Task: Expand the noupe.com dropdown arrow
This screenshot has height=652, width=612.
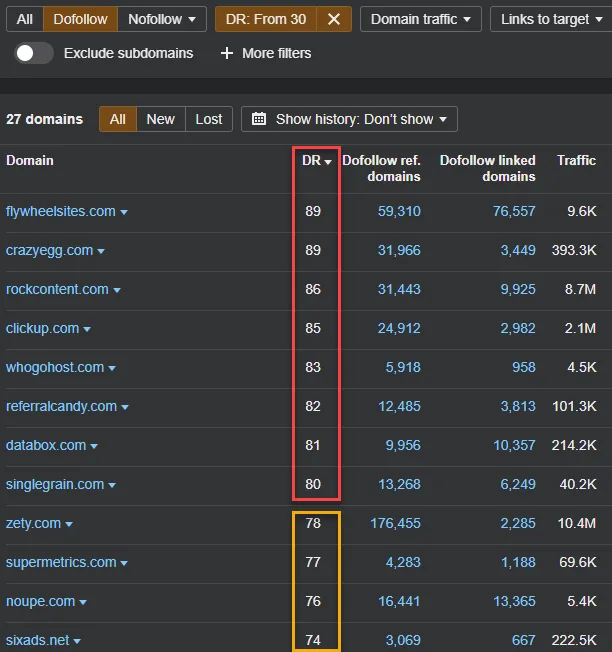Action: [83, 602]
